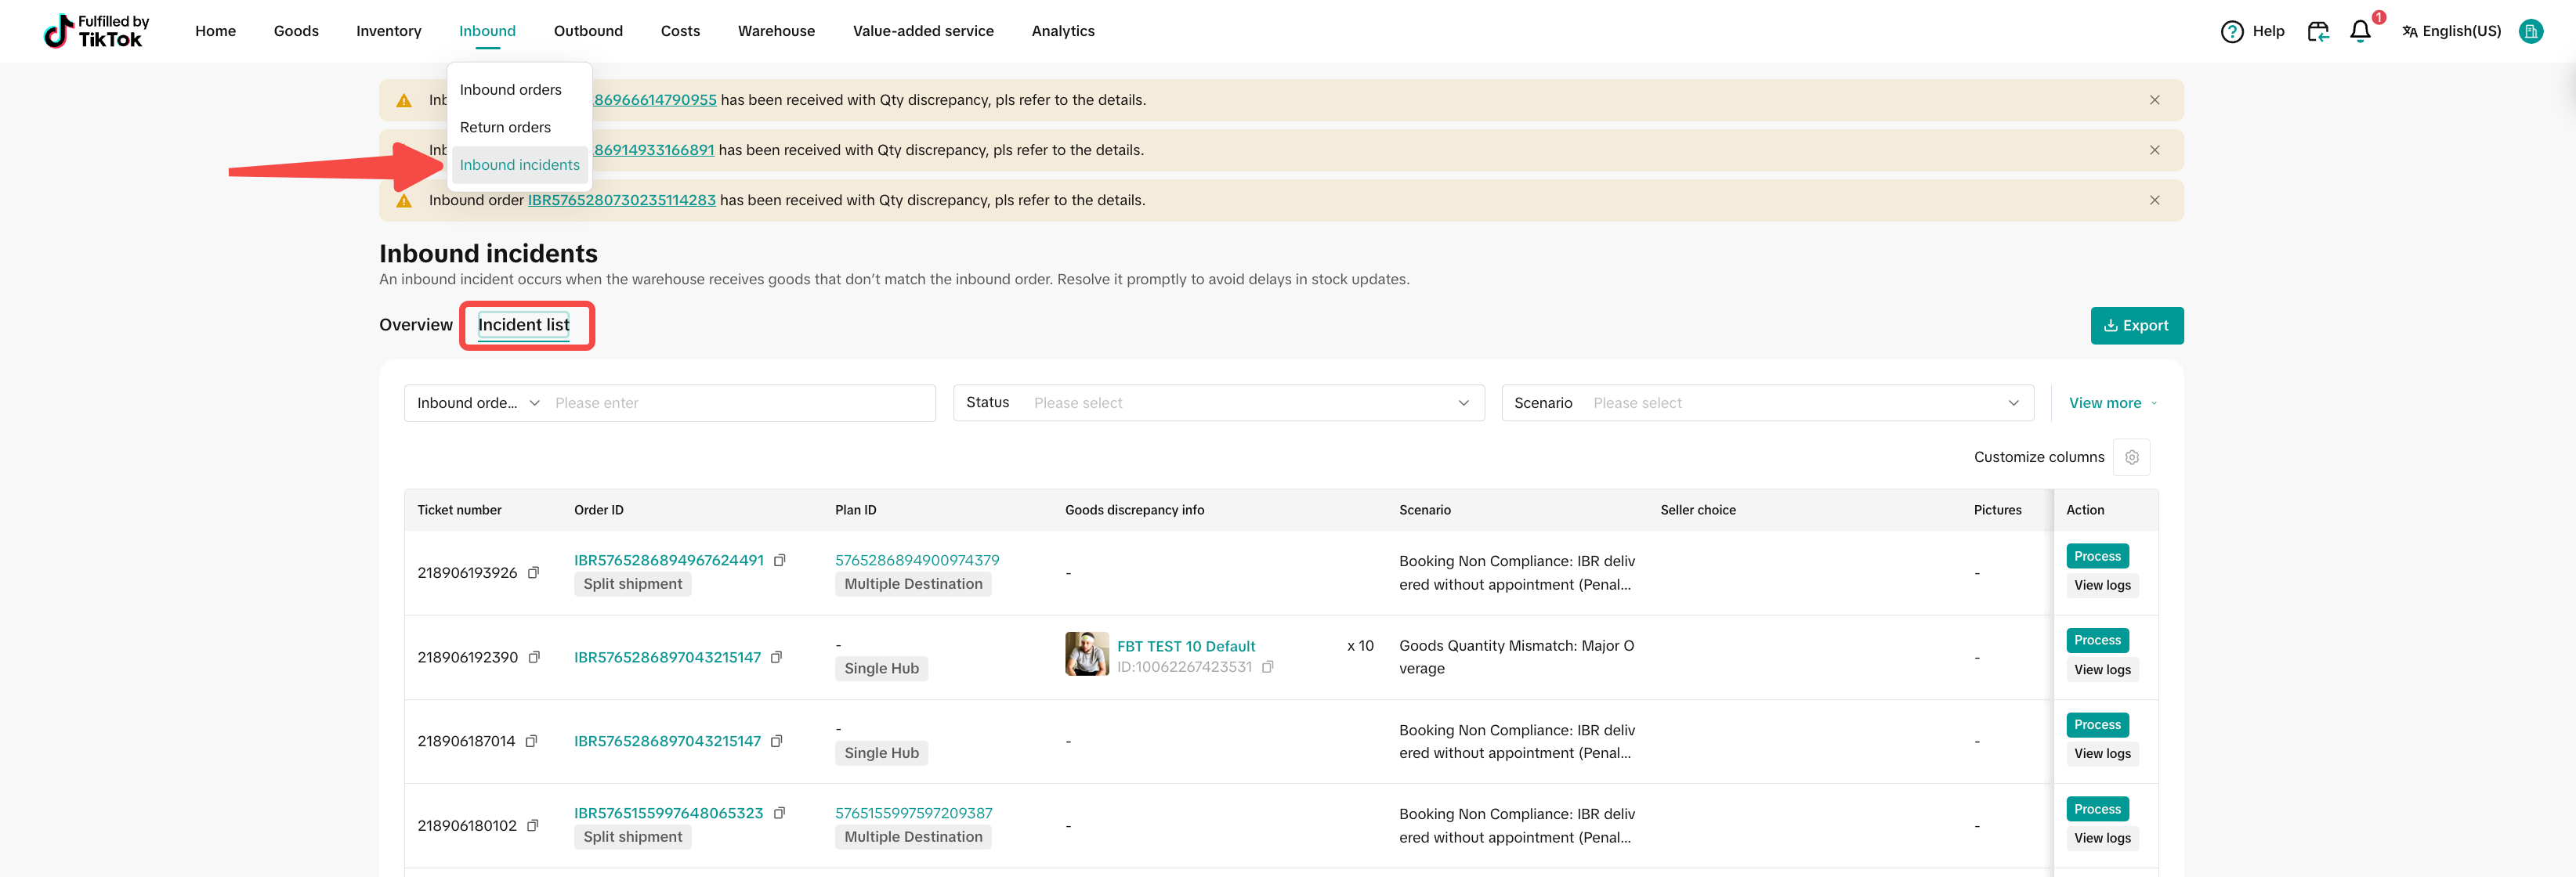Copy ticket number 218906193926
2576x877 pixels.
tap(533, 573)
